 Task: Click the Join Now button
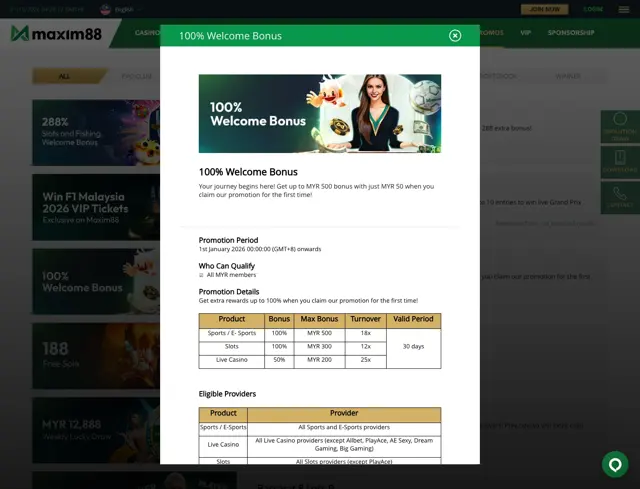(x=544, y=9)
